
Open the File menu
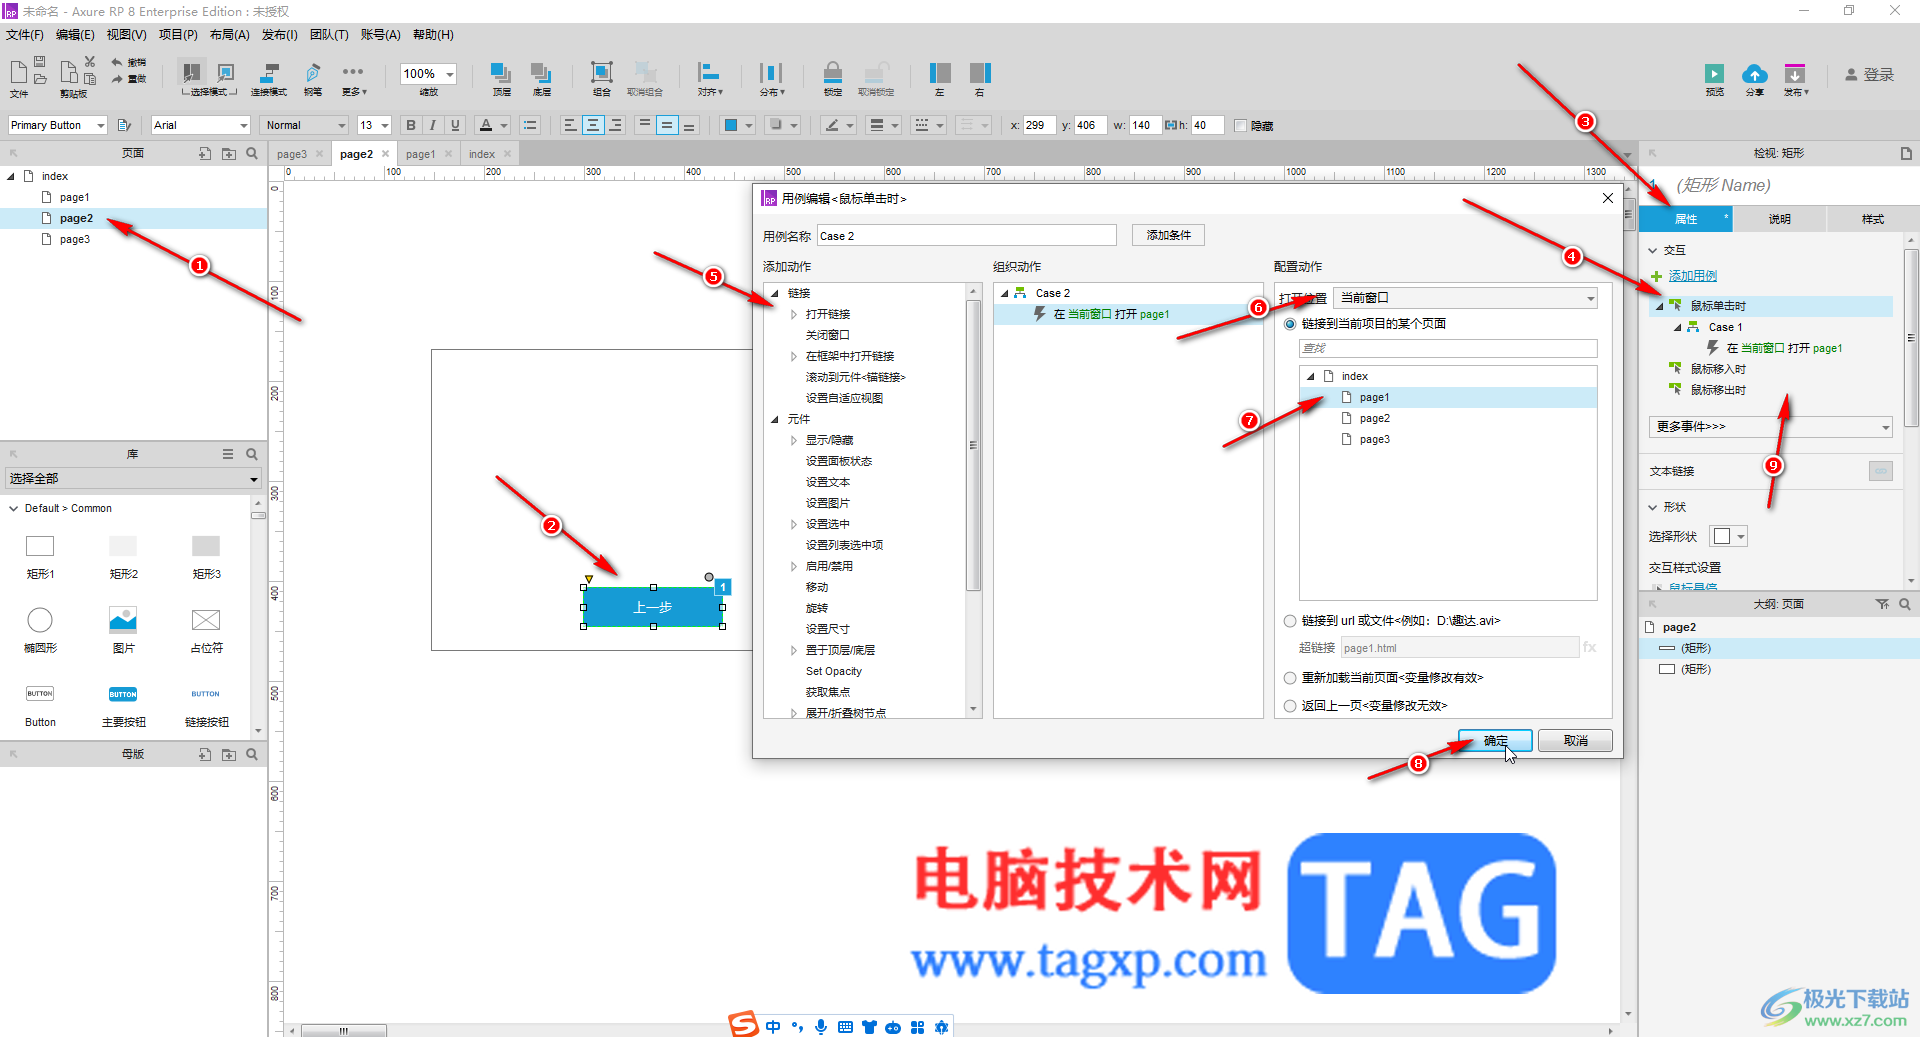[x=25, y=35]
